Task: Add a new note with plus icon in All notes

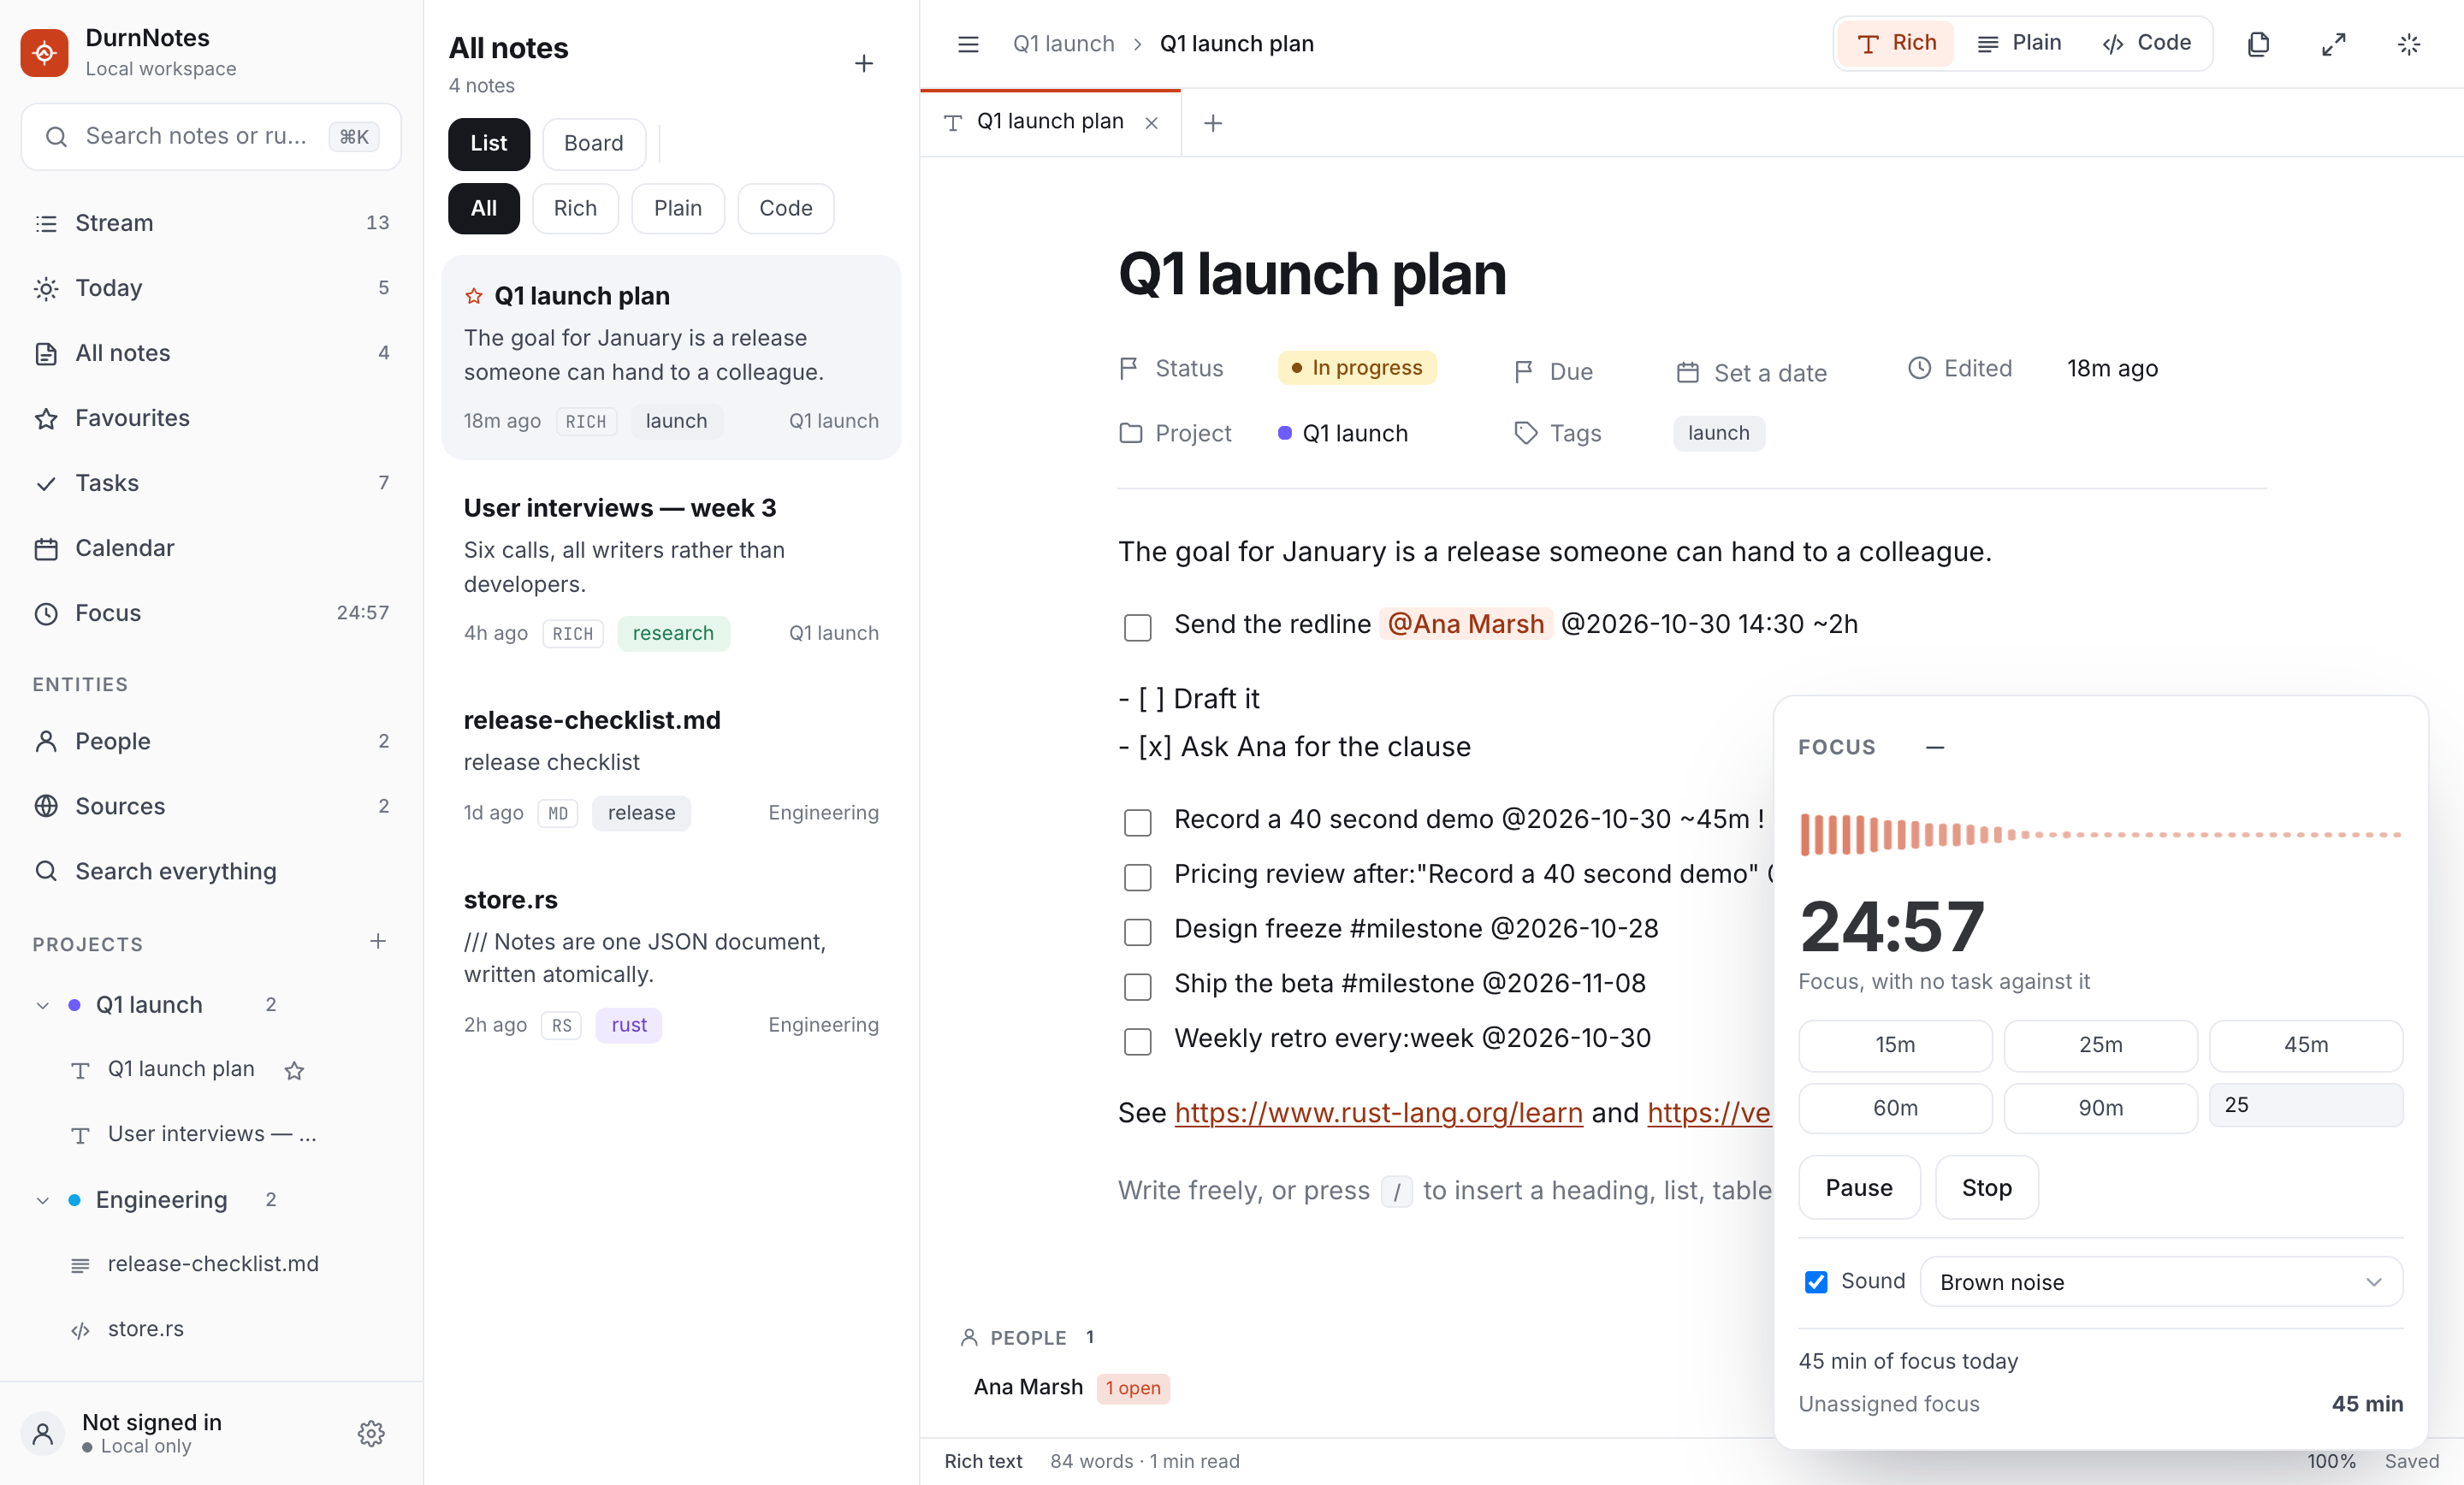Action: point(864,64)
